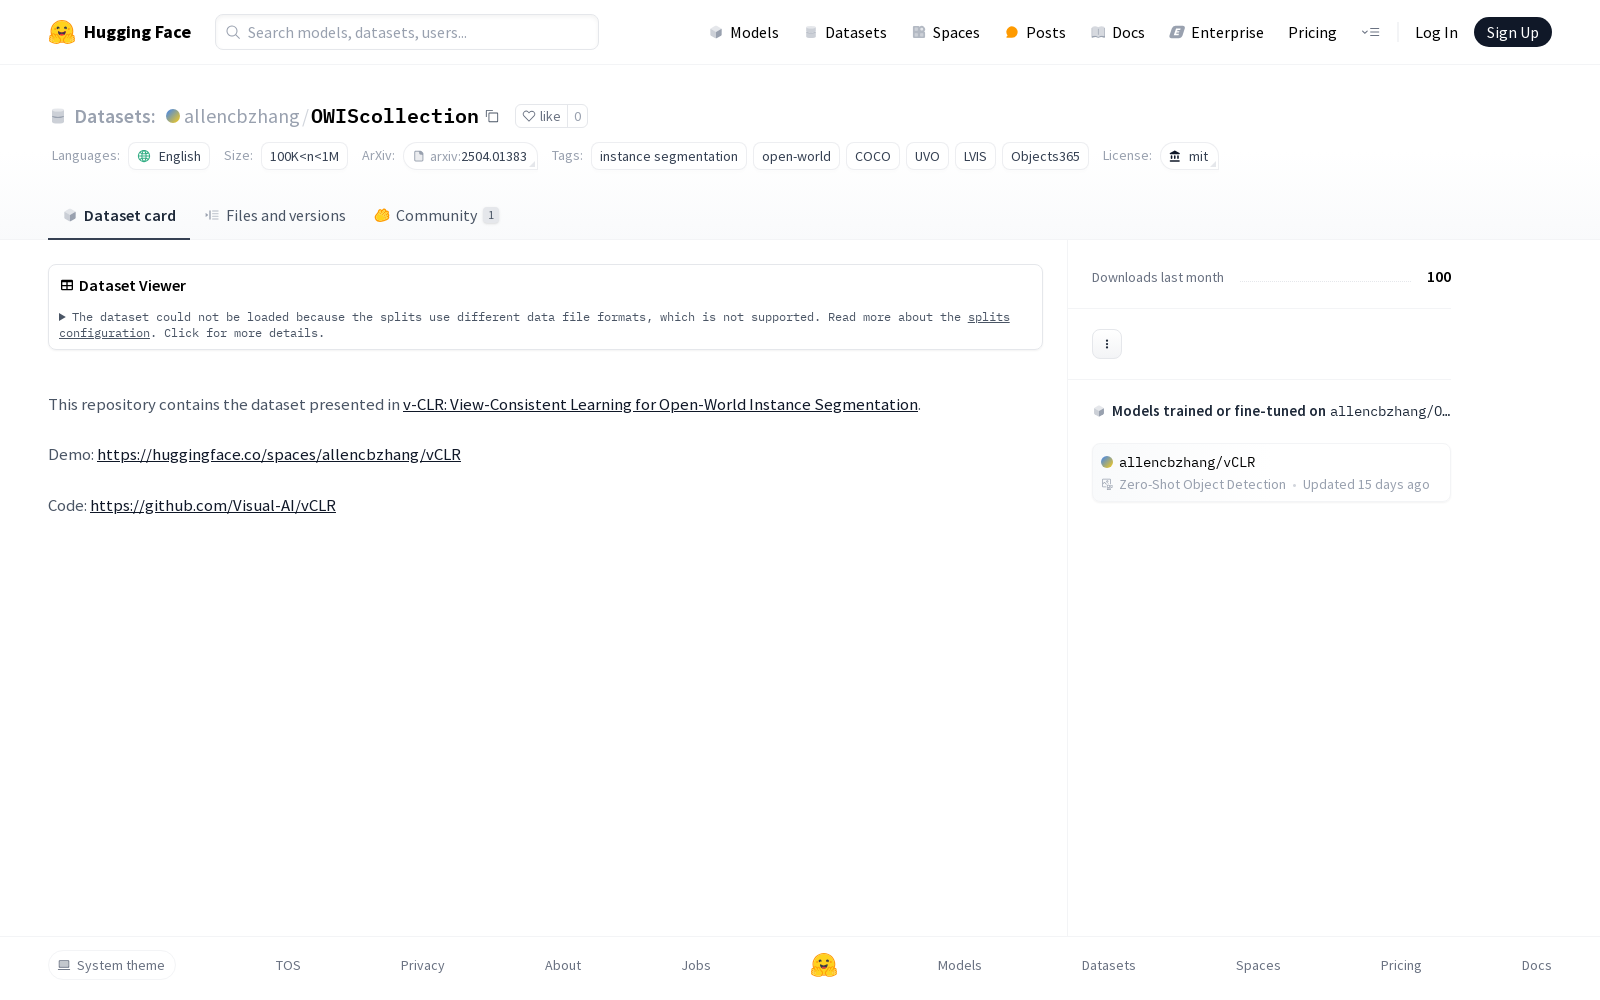Click the Objects365 tag
Image resolution: width=1600 pixels, height=1000 pixels.
point(1045,156)
